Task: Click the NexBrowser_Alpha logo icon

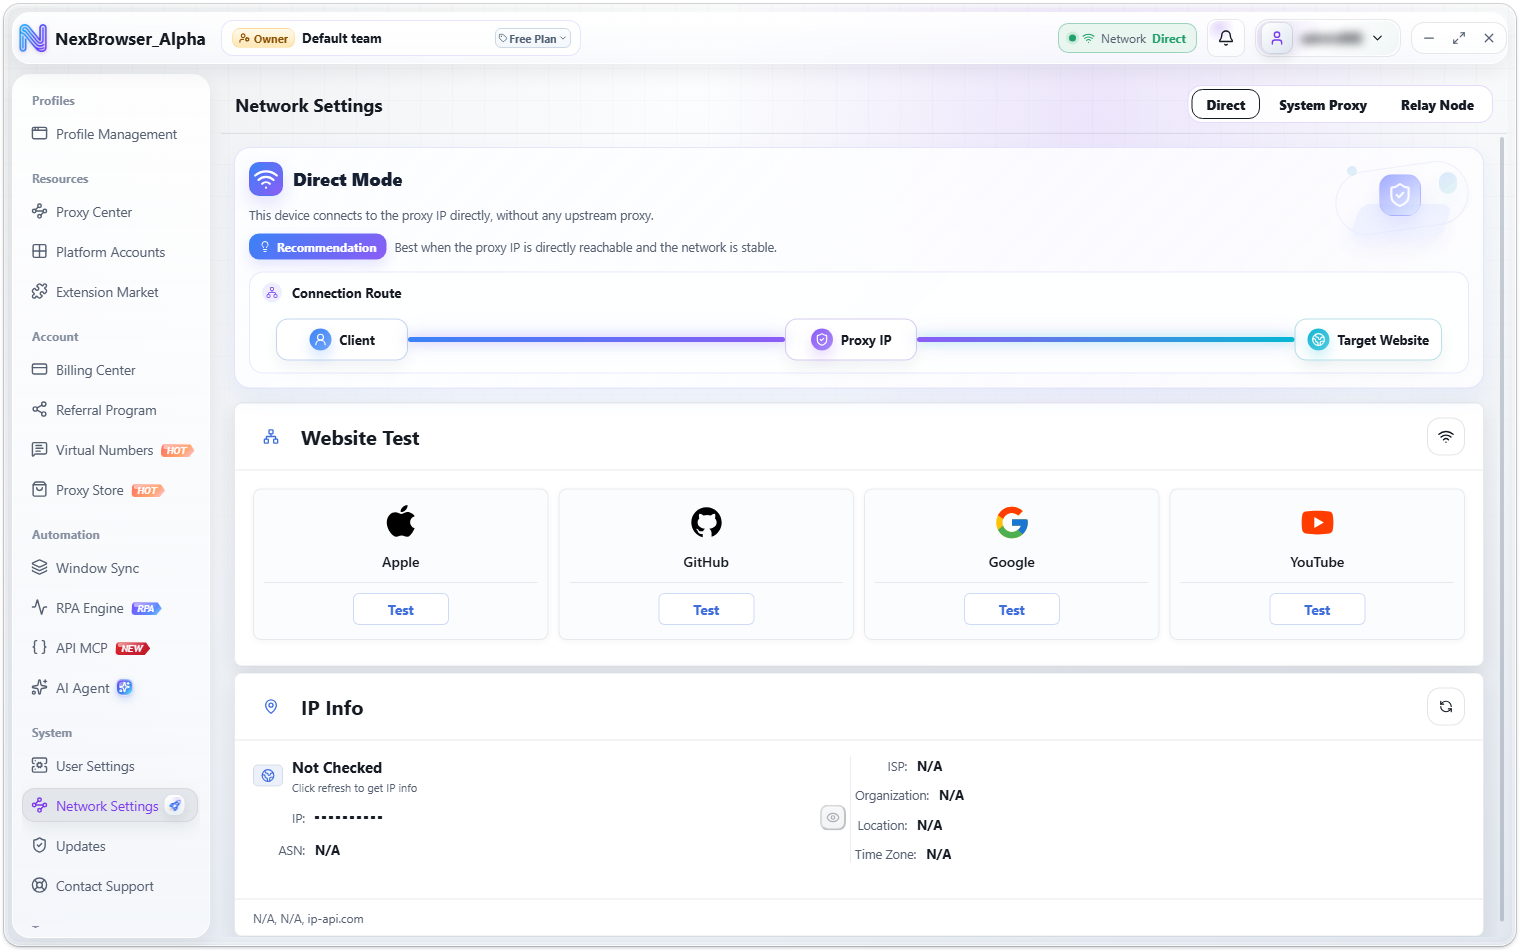Action: (33, 38)
